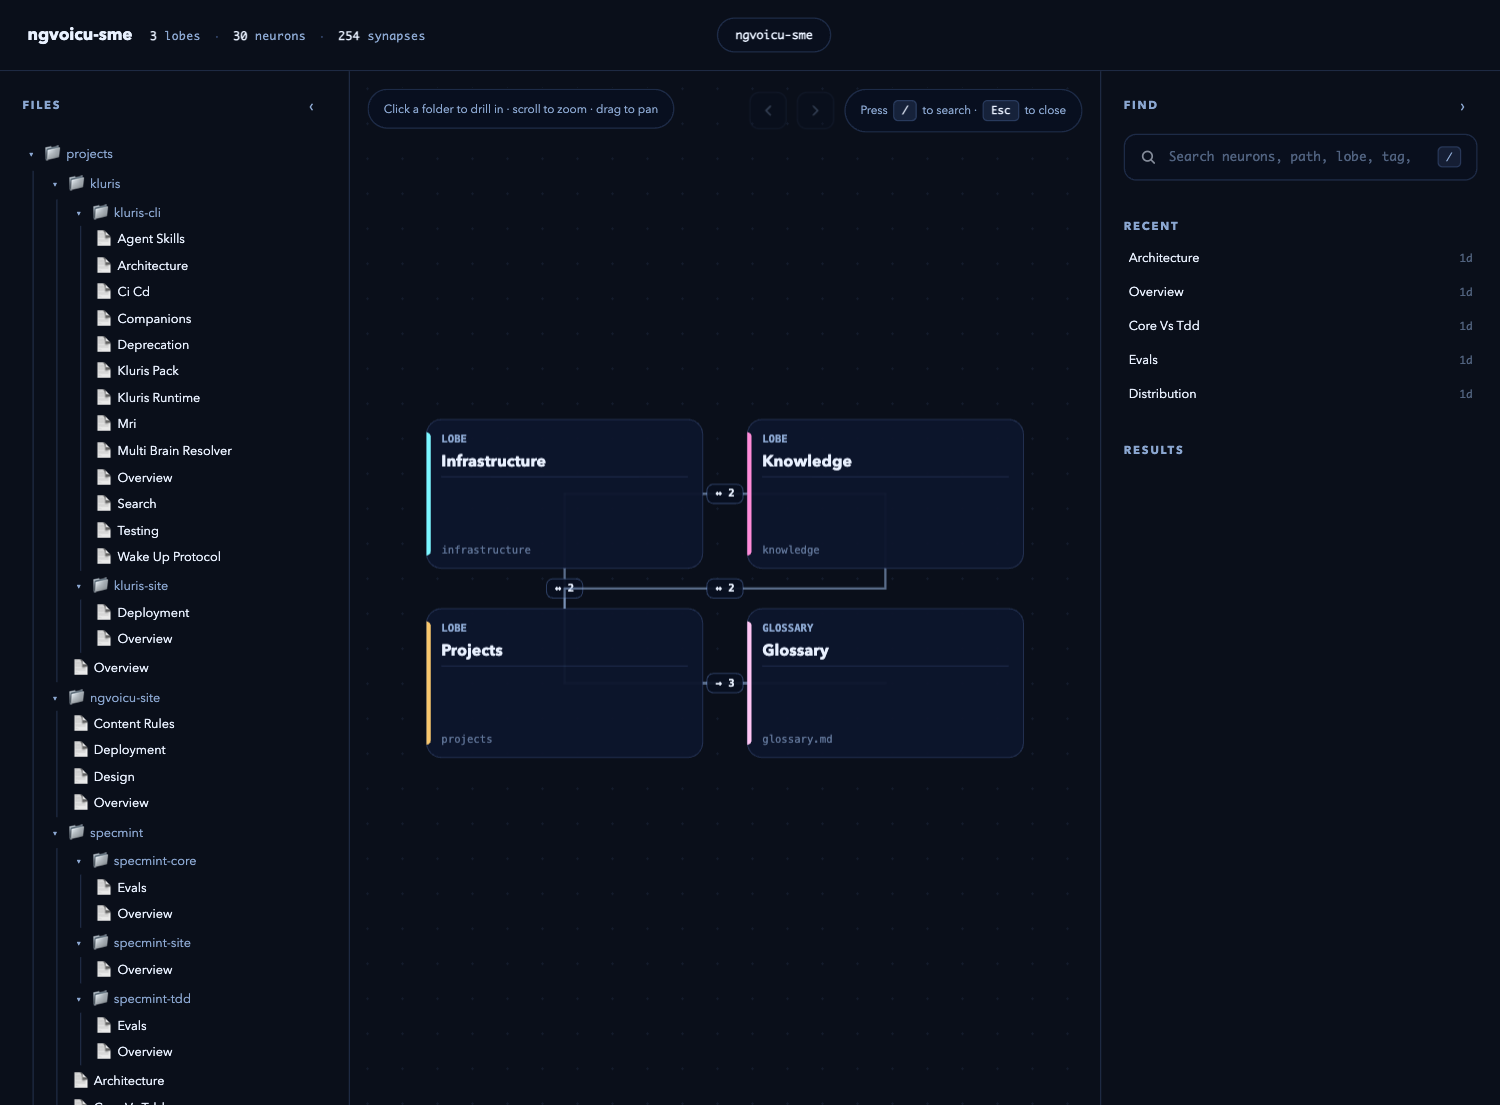Viewport: 1500px width, 1105px height.
Task: Click the synapse badge between Infrastructure and Knowledge
Action: point(725,493)
